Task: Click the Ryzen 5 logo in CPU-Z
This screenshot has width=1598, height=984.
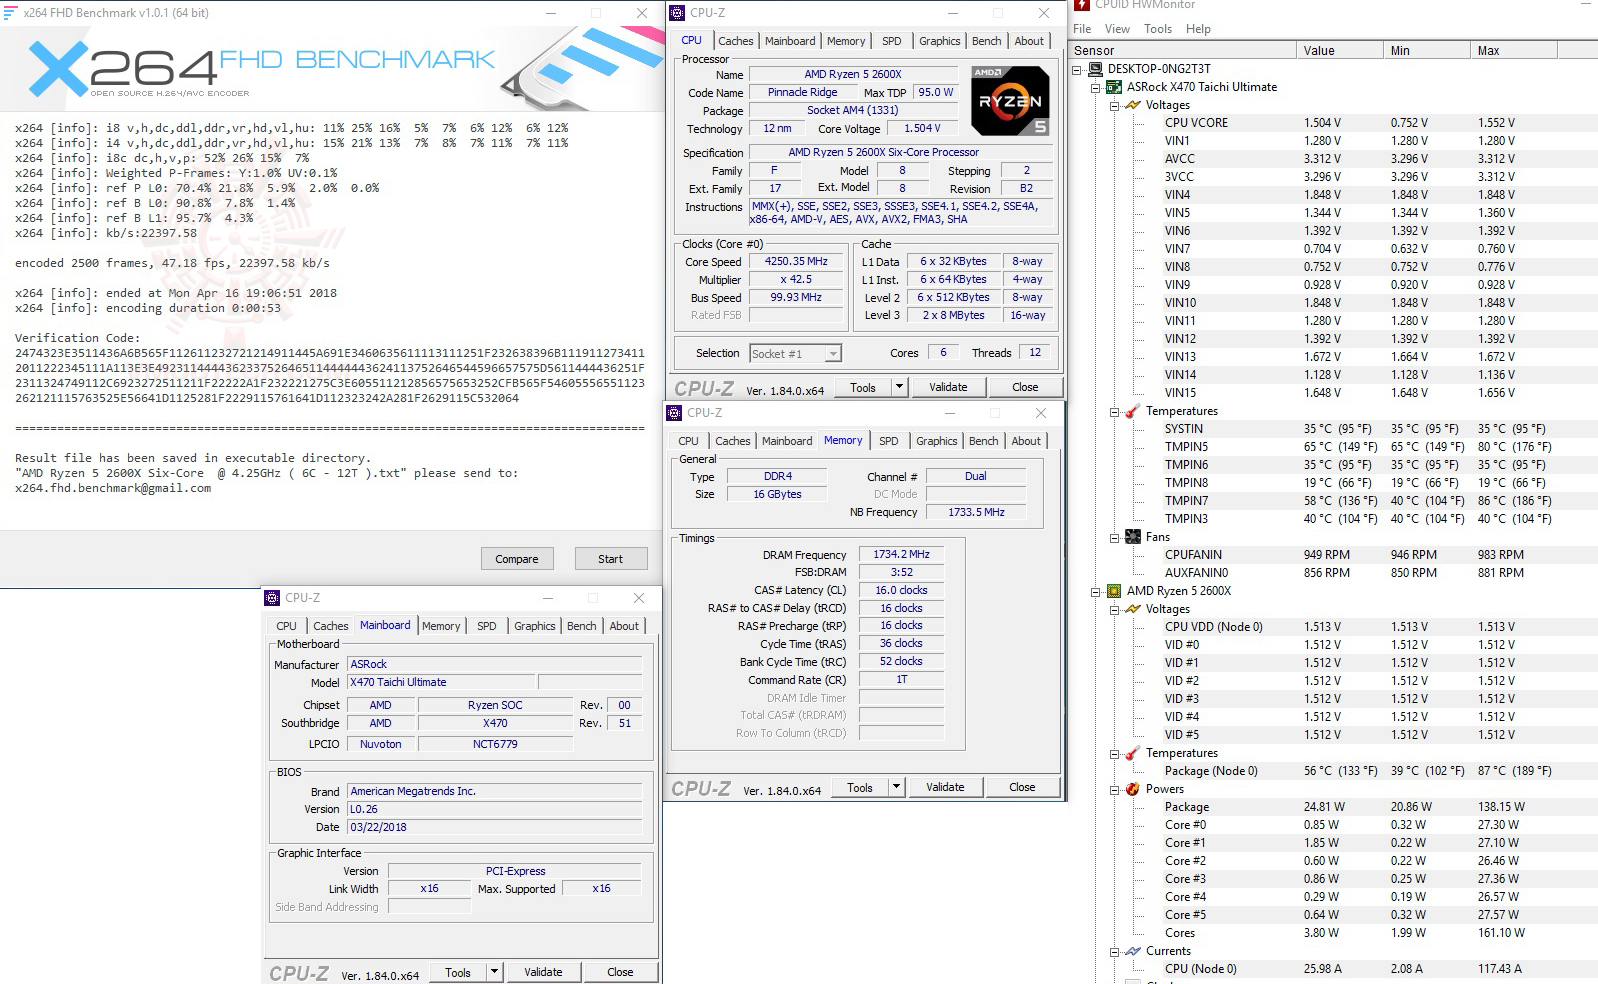Action: 1010,101
